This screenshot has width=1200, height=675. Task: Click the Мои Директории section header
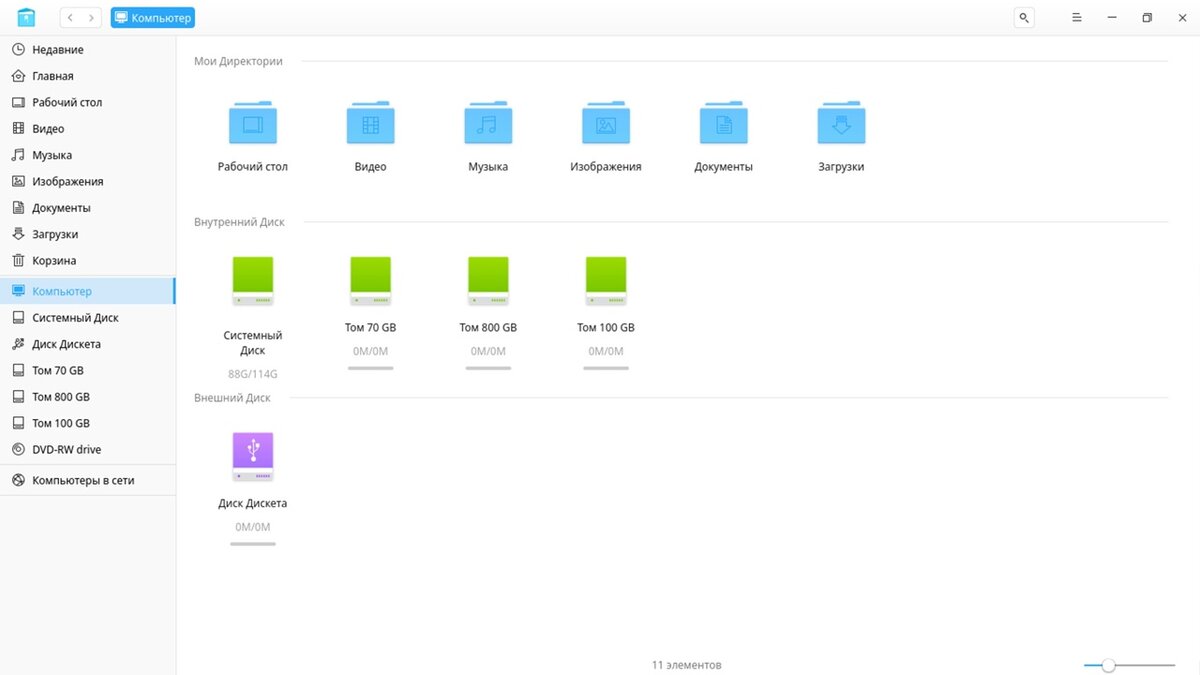tap(238, 61)
